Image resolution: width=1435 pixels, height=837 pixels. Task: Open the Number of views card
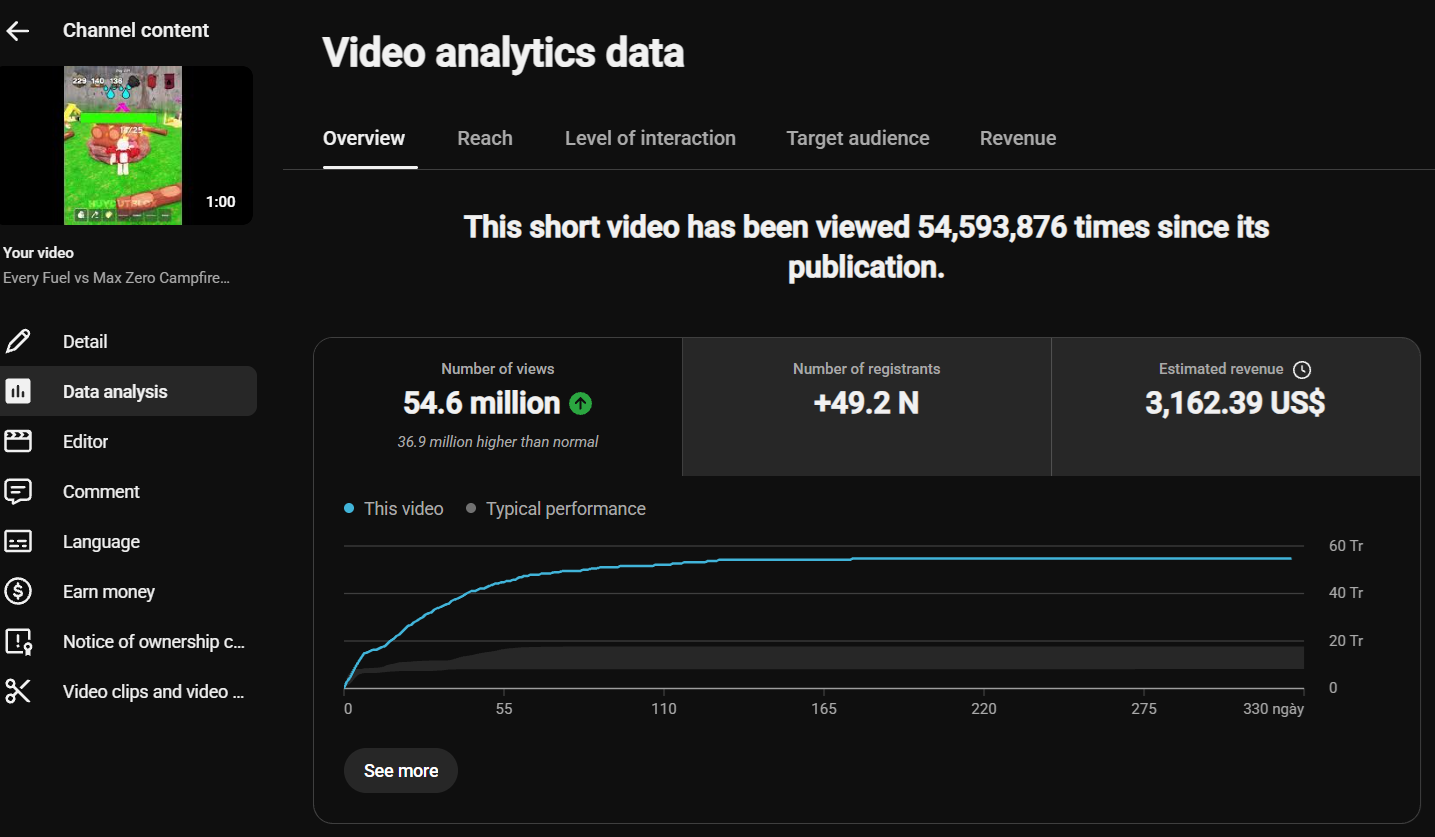[x=498, y=407]
